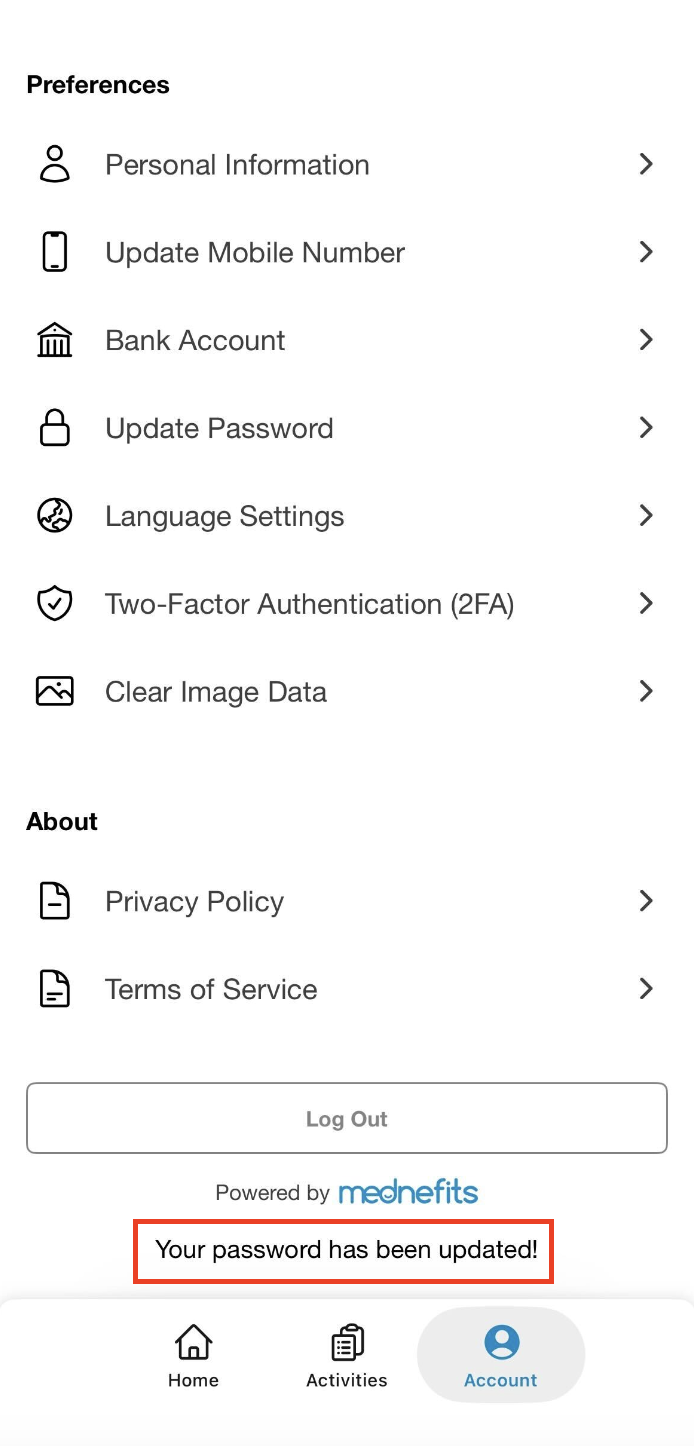Tap the Privacy Policy document icon
Screen dimensions: 694x1446
(55, 901)
